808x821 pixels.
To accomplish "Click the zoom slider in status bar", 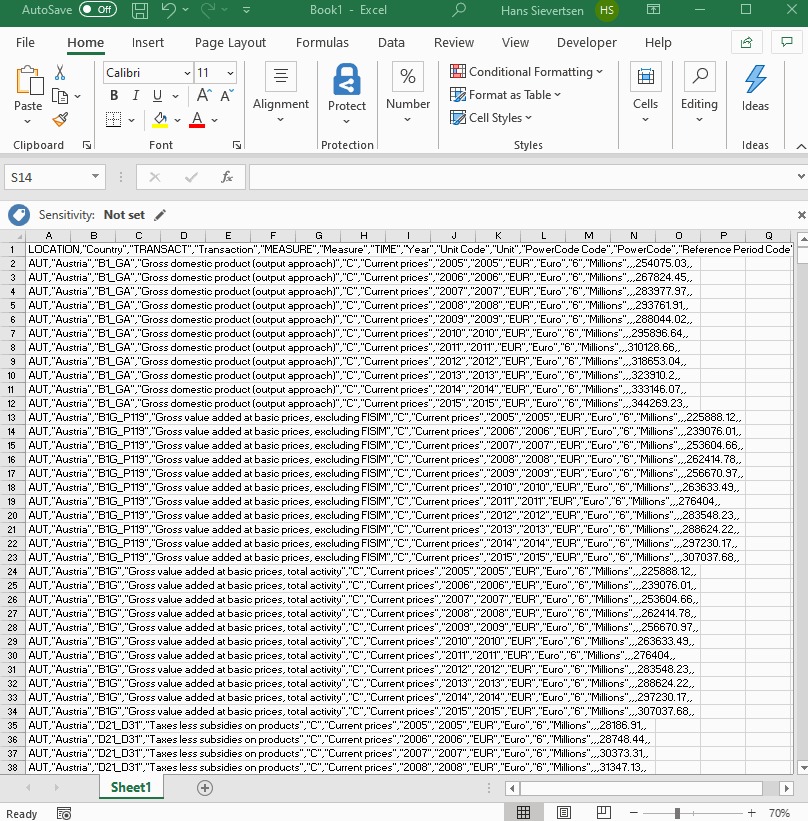I will [x=678, y=813].
